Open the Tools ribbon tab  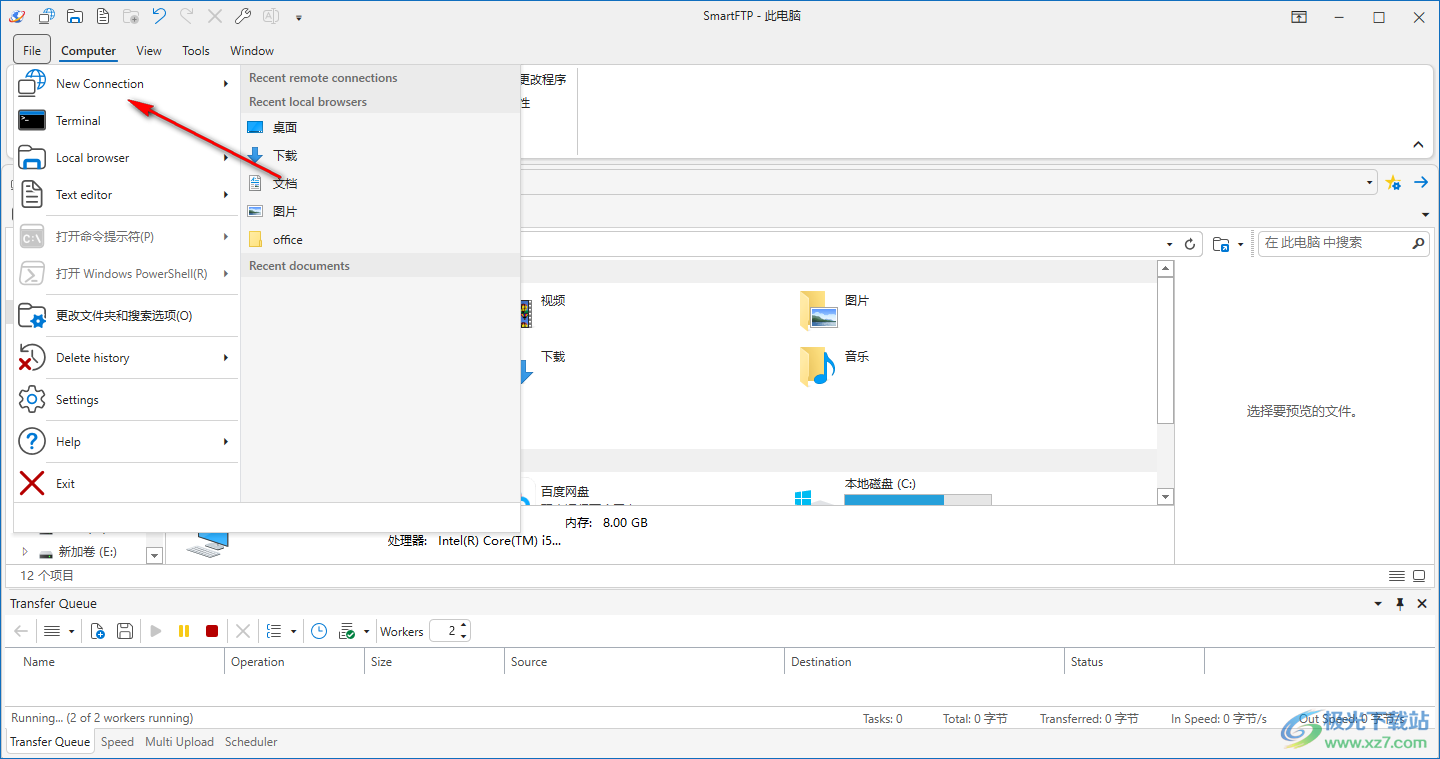(x=196, y=51)
